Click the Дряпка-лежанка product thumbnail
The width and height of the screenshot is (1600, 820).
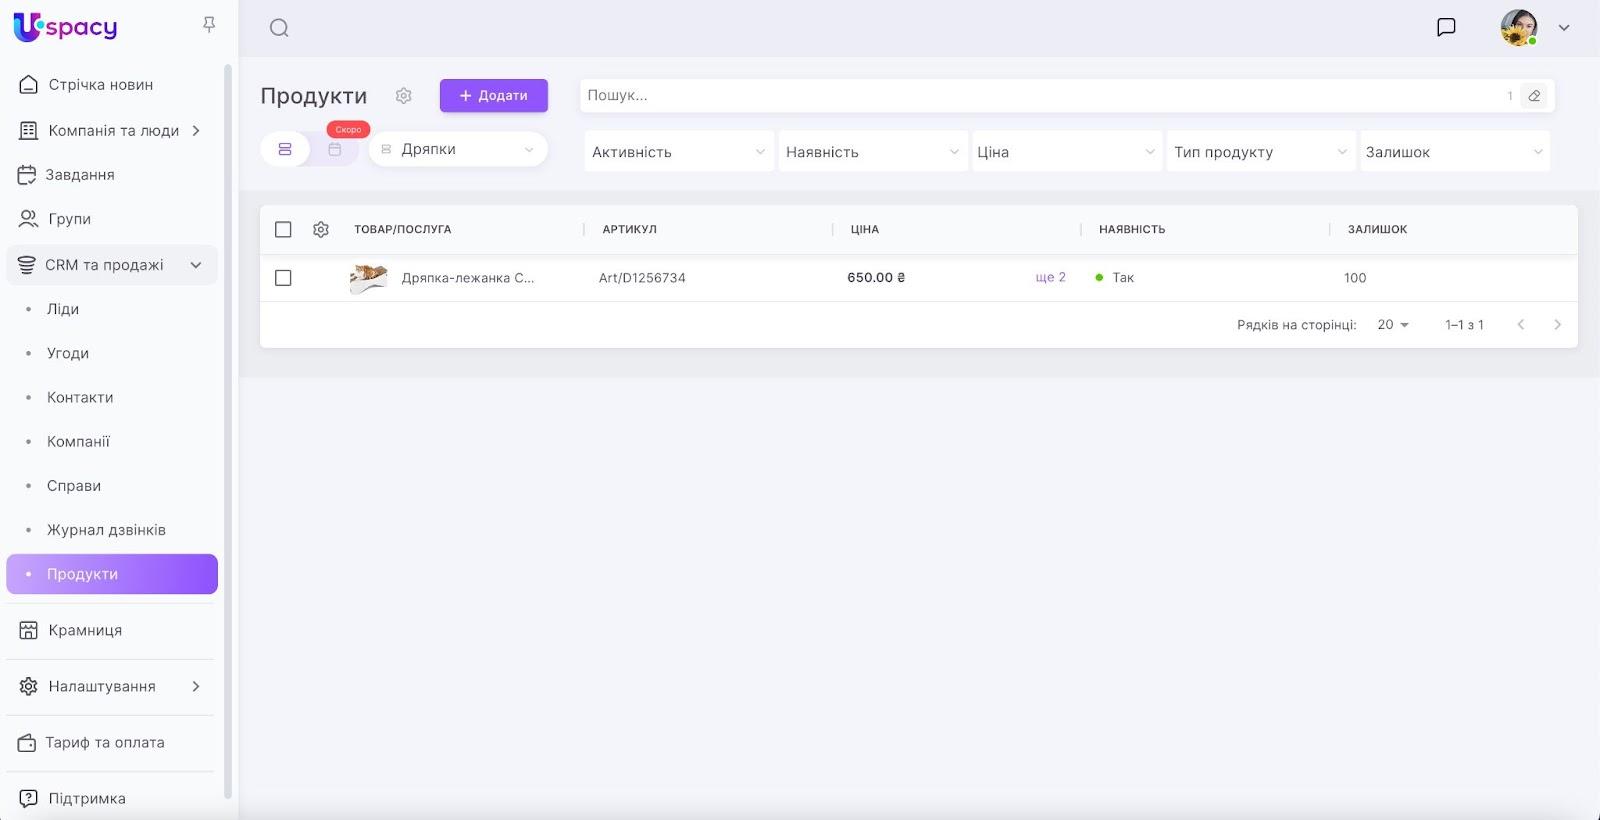368,278
